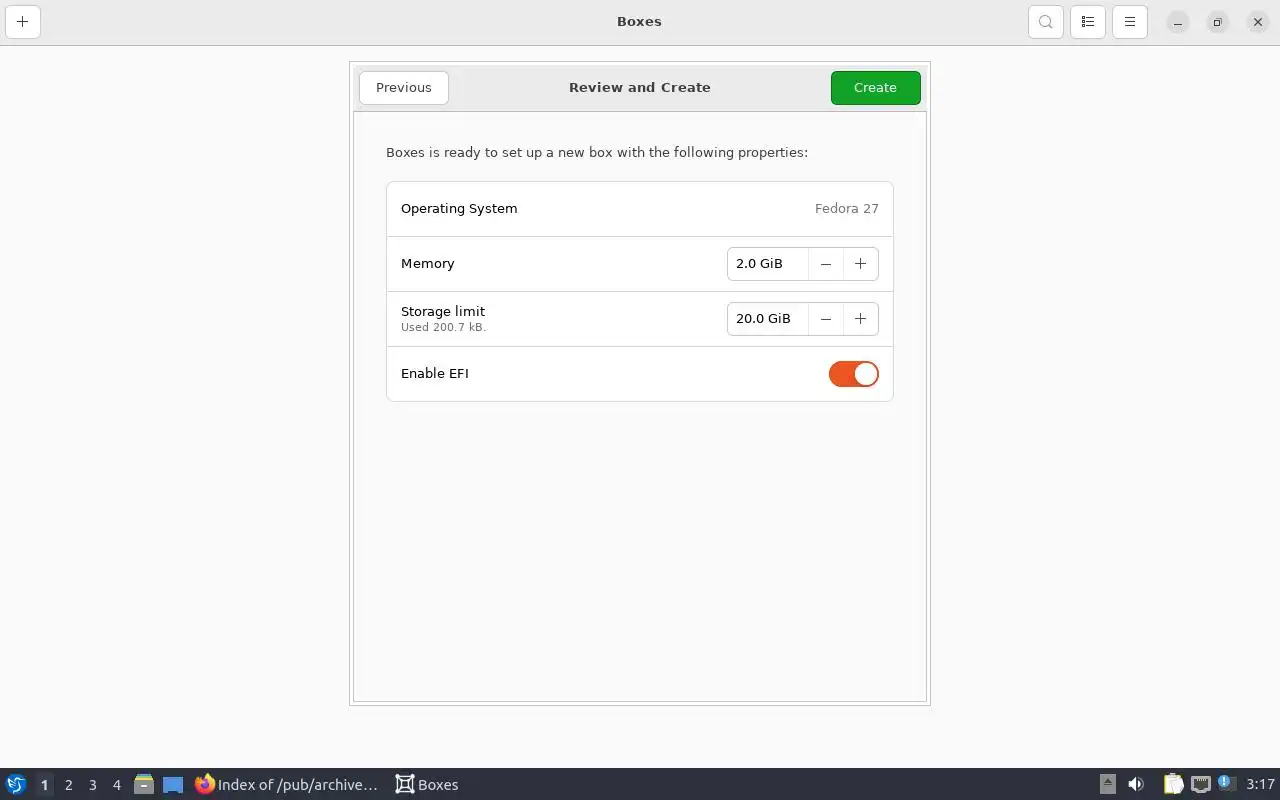1280x800 pixels.
Task: Click the new box plus icon in header
Action: 22,21
